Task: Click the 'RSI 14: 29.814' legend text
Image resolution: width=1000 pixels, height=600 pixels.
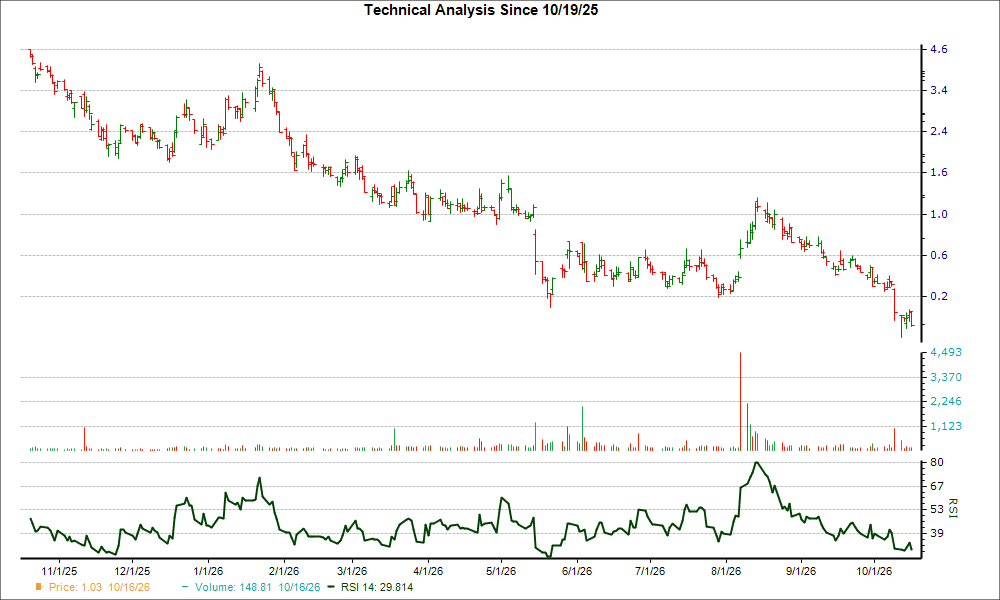Action: pos(377,587)
